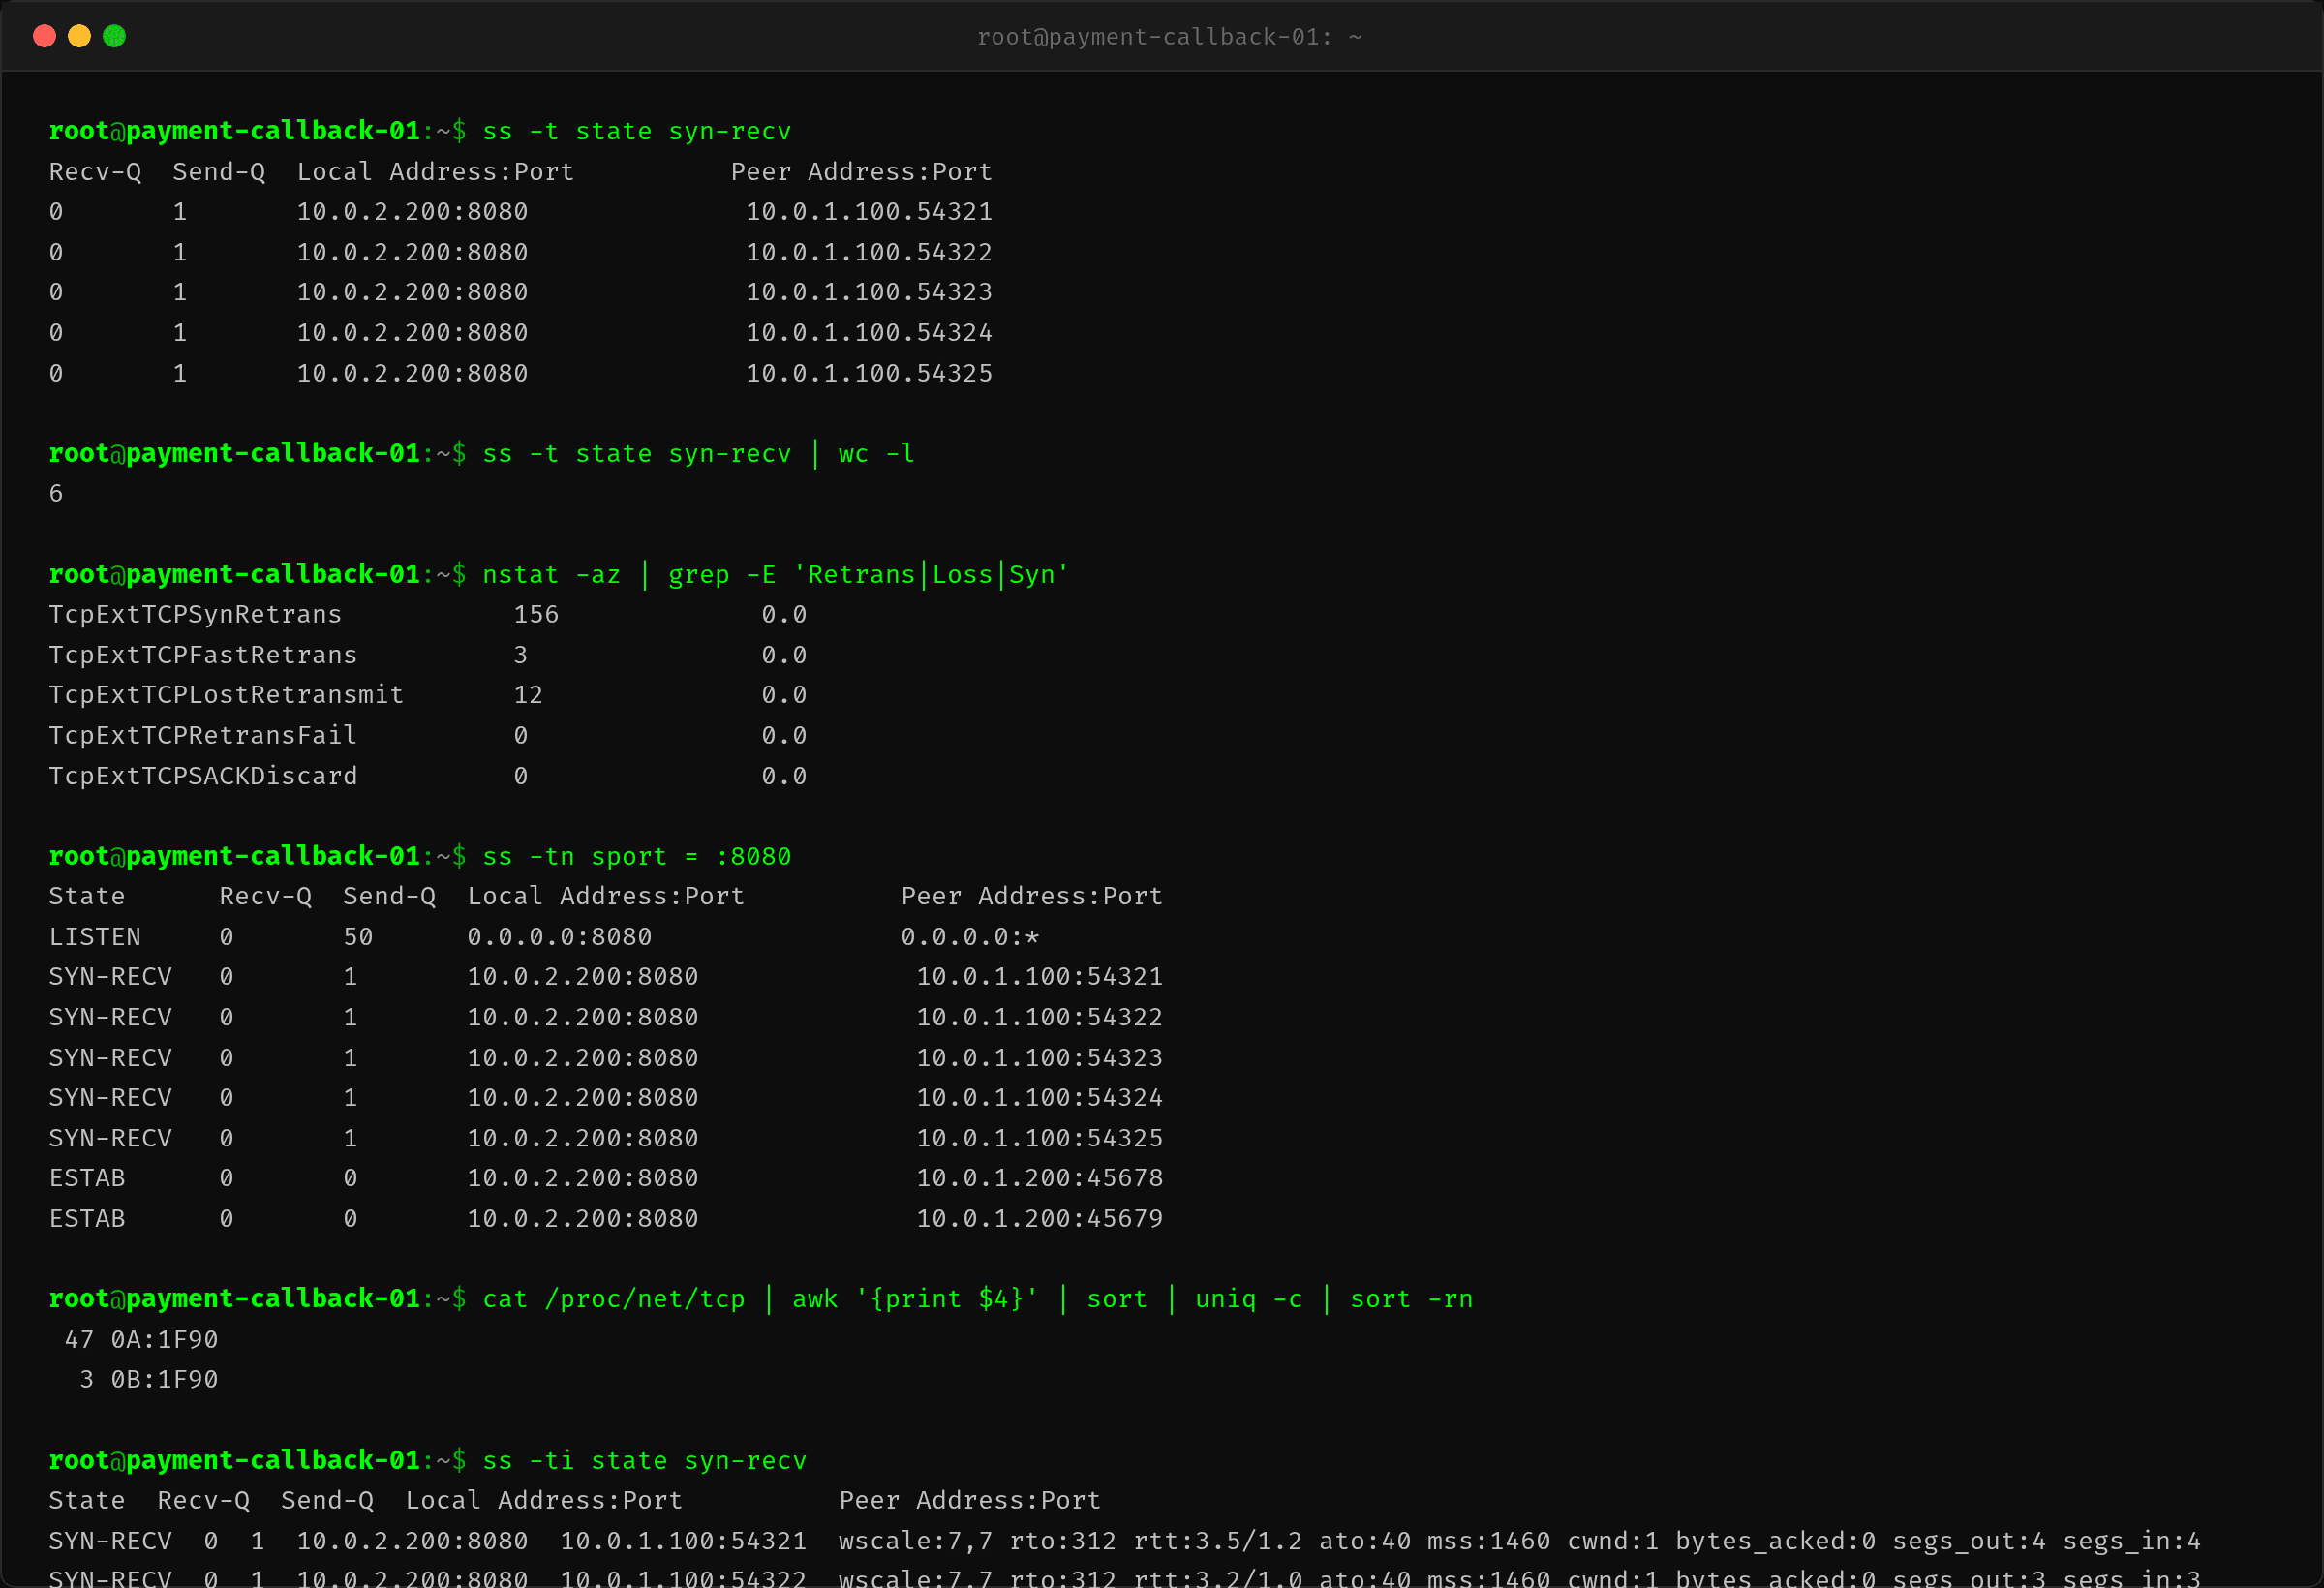2324x1588 pixels.
Task: Click 'segs_out:4' in the ss -ti output
Action: pyautogui.click(x=1970, y=1541)
